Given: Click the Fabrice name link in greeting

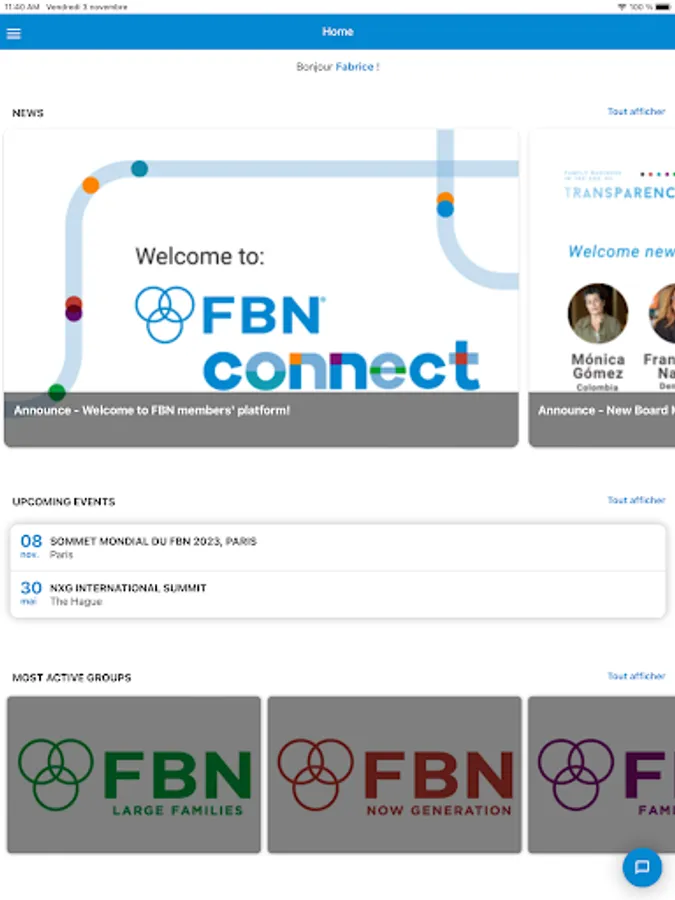Looking at the screenshot, I should tap(354, 67).
